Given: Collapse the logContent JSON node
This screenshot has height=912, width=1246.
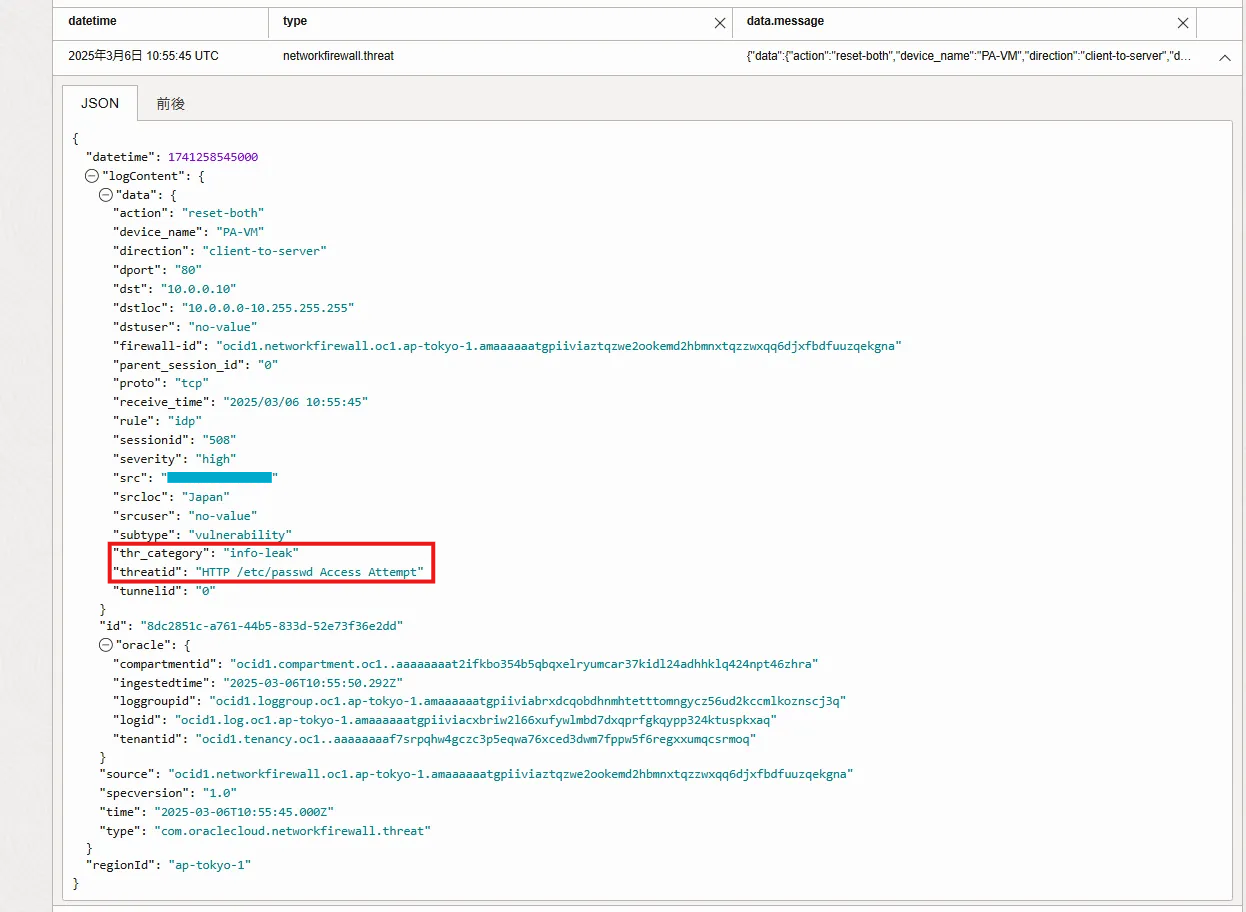Looking at the screenshot, I should point(92,176).
